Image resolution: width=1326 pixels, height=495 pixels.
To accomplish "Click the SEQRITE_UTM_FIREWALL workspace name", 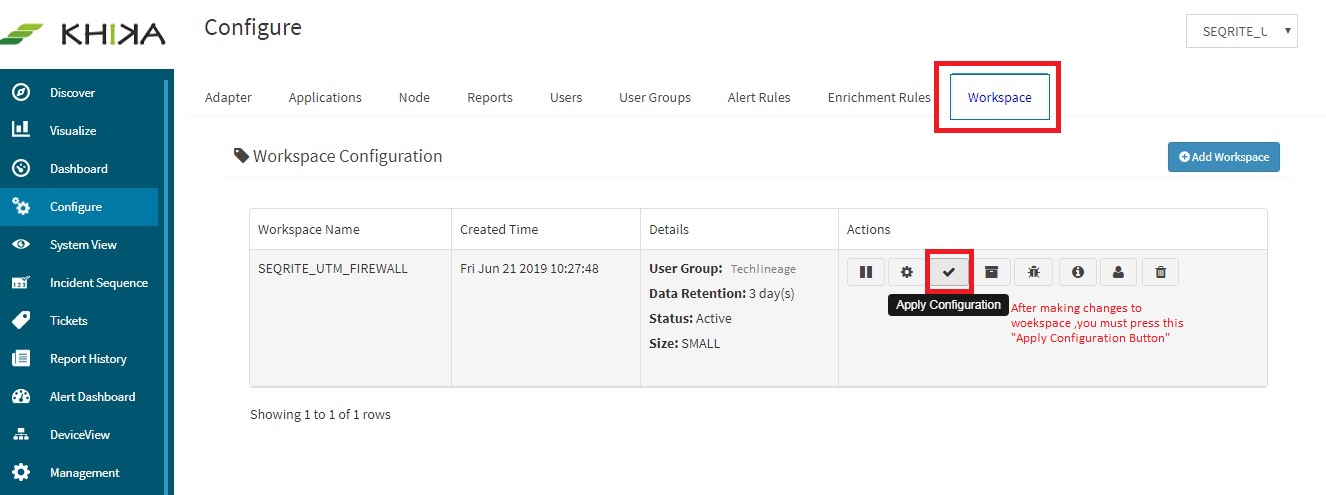I will click(x=333, y=269).
